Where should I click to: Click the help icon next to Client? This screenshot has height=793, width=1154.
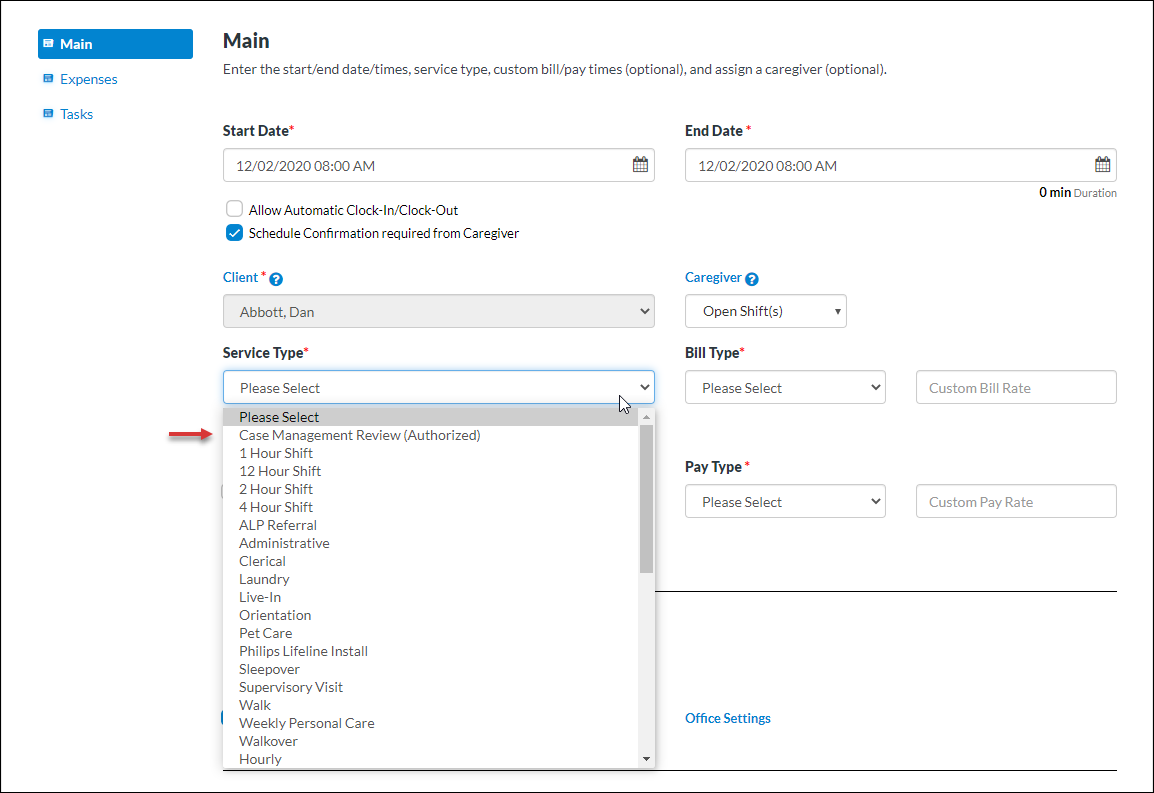tap(275, 277)
